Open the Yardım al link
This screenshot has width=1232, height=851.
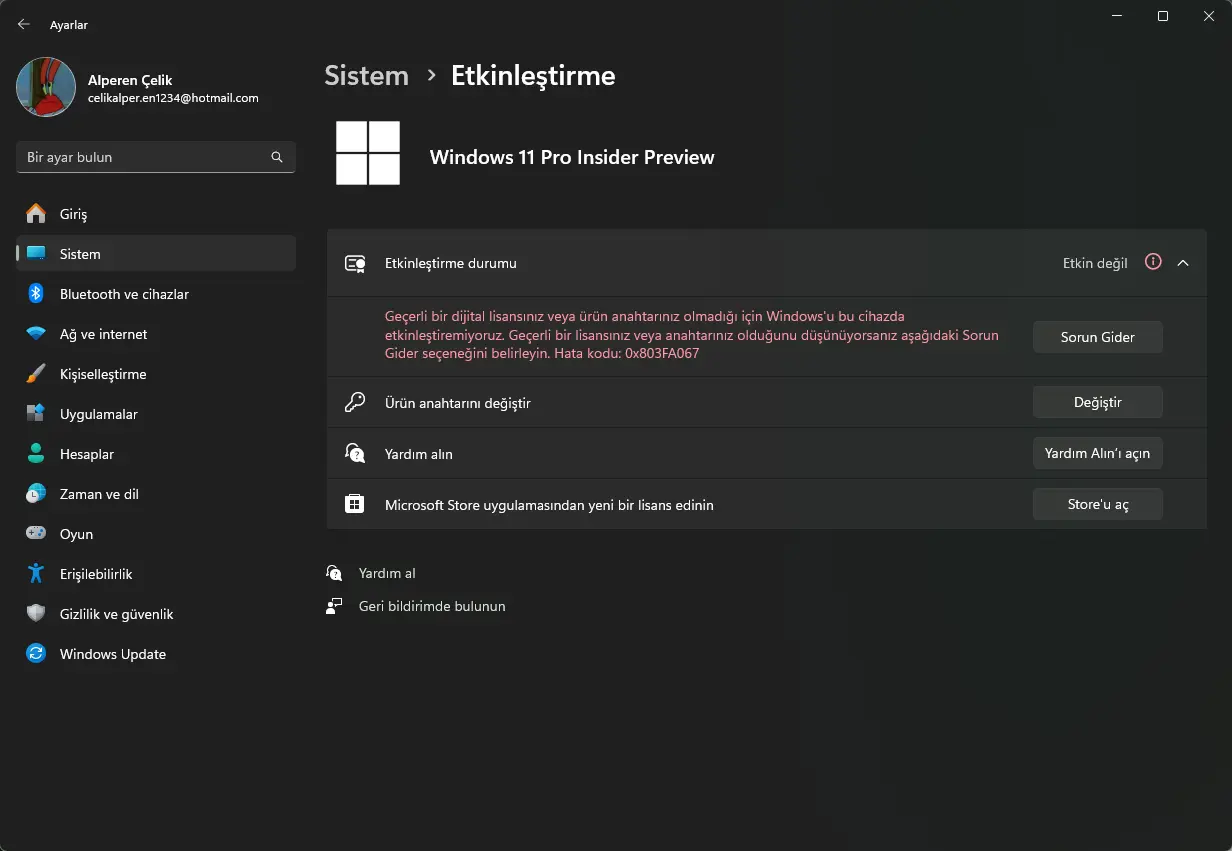pos(387,573)
